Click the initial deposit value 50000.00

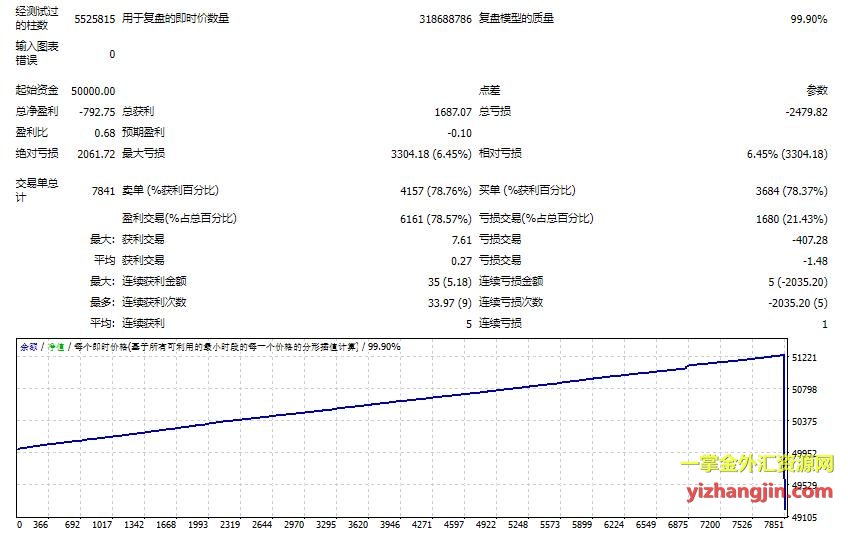click(x=93, y=91)
